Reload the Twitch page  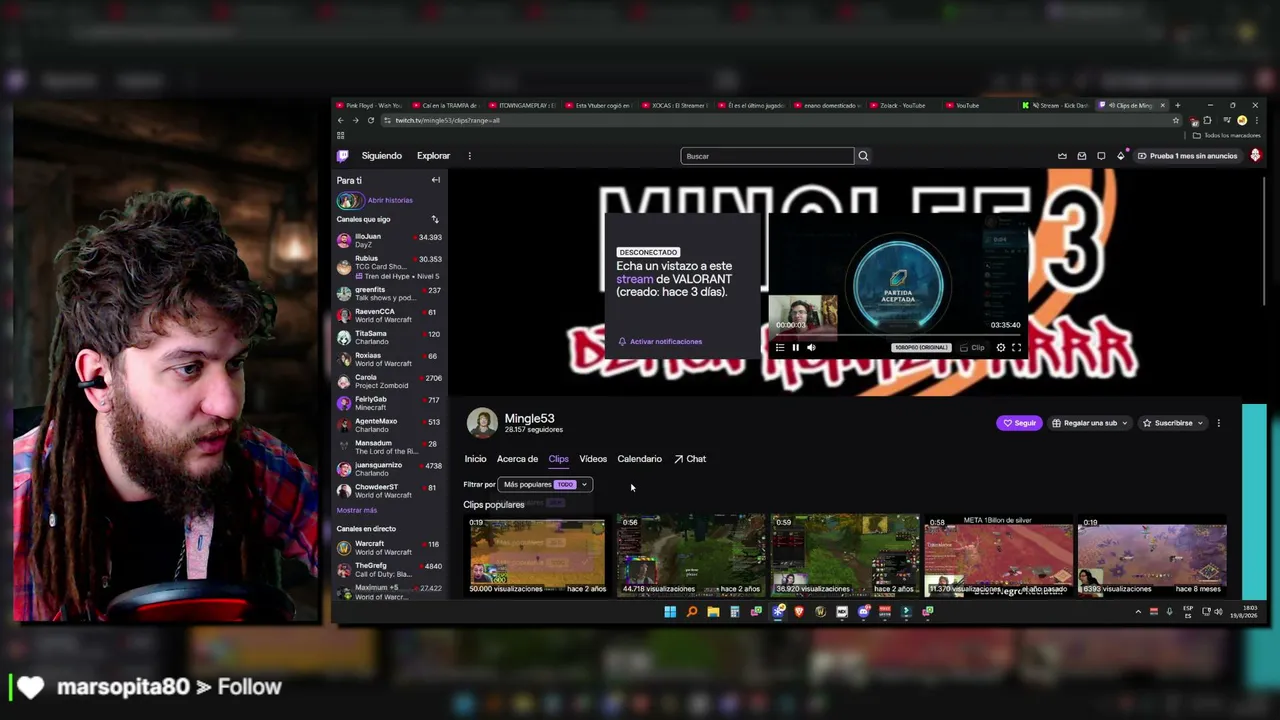pos(371,120)
